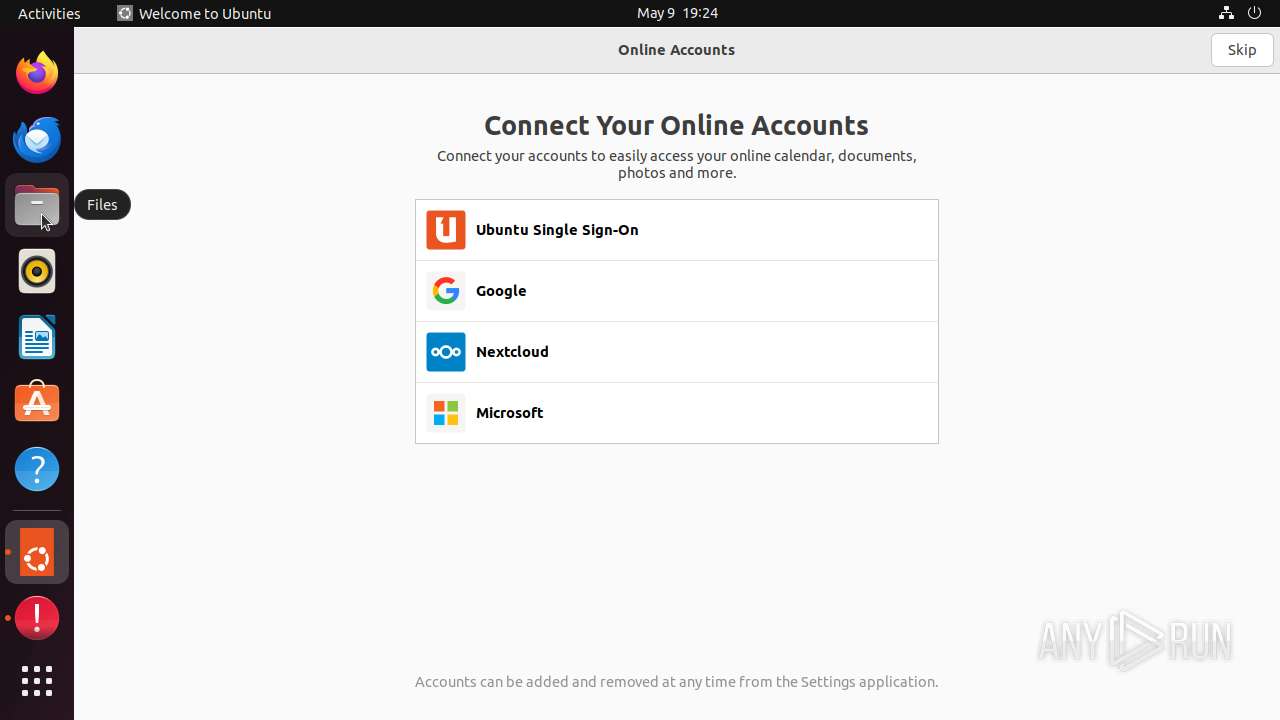
Task: Skip the online accounts setup
Action: (x=1242, y=50)
